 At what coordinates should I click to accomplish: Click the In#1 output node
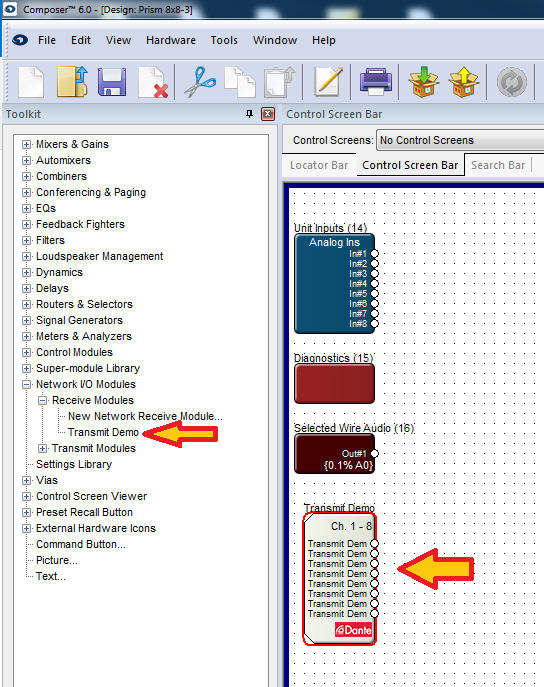[374, 254]
